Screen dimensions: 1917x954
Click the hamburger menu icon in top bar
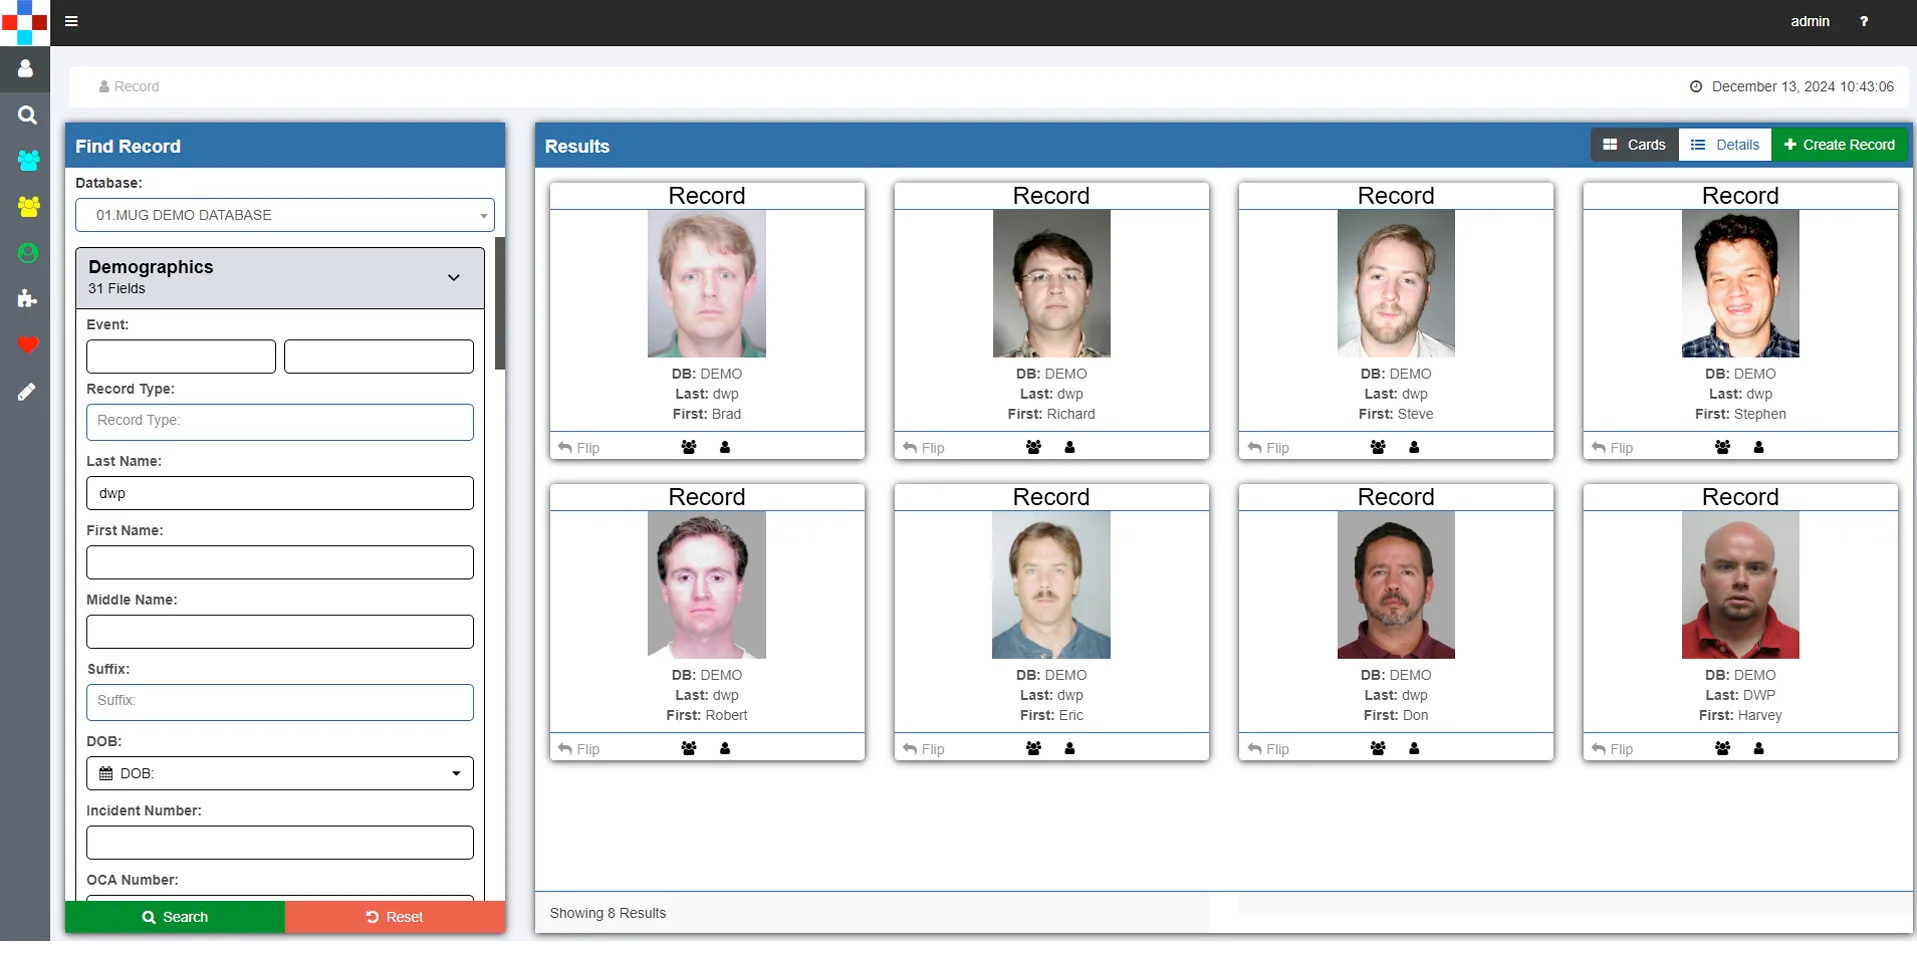tap(71, 21)
